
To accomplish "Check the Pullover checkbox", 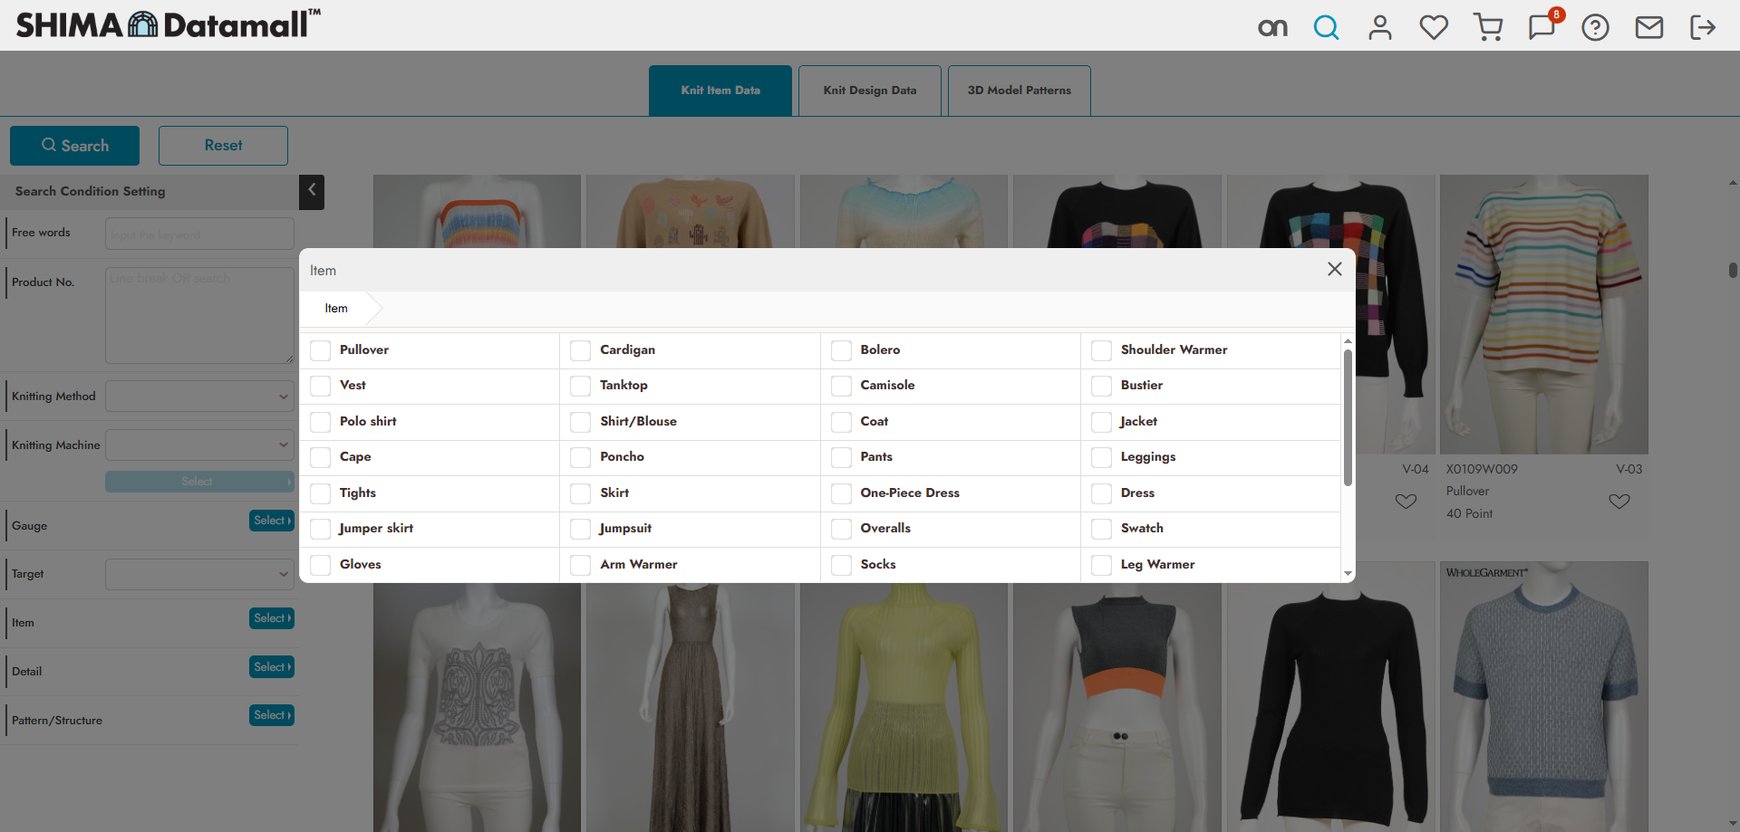I will tap(320, 350).
